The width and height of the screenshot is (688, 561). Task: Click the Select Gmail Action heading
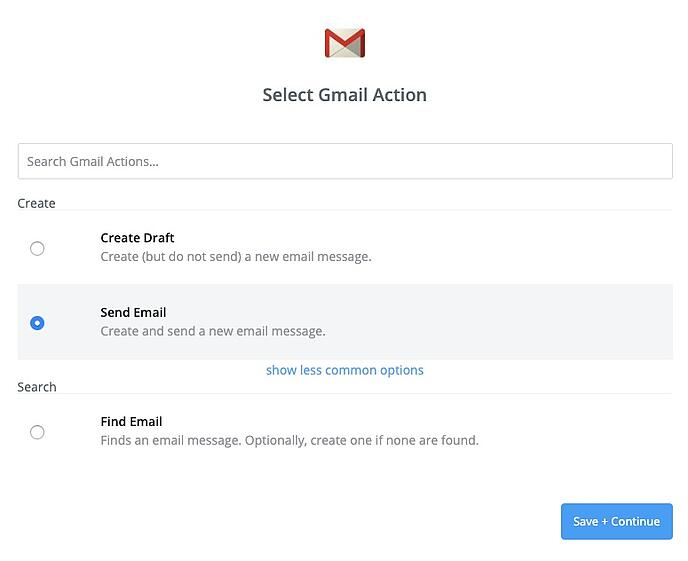[344, 95]
